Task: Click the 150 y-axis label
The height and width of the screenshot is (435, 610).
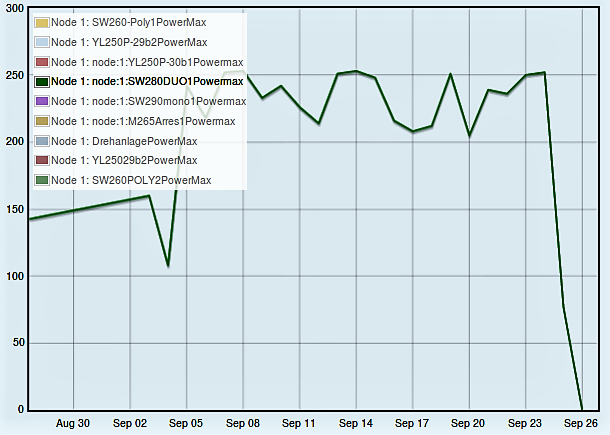Action: click(x=14, y=209)
